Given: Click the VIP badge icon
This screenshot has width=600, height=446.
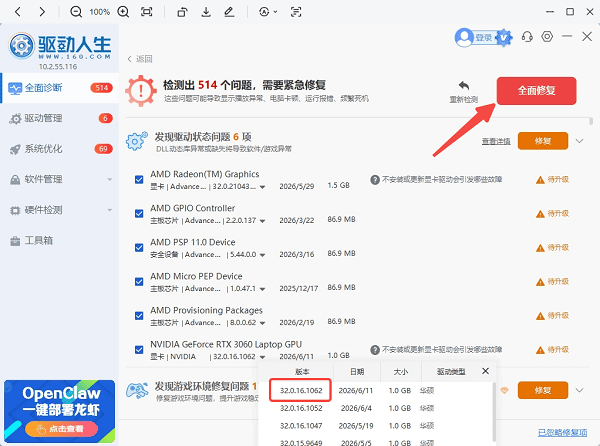Looking at the screenshot, I should 504,37.
